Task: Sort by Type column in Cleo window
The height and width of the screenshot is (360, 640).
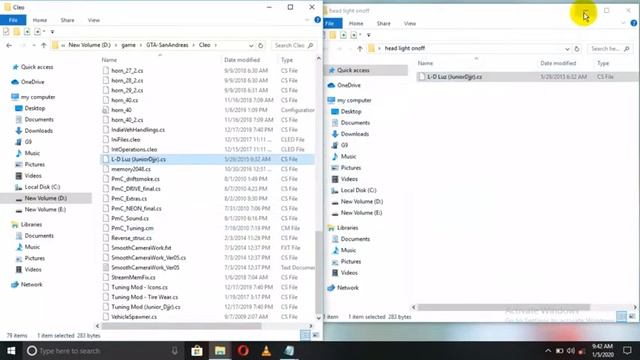Action: 287,60
